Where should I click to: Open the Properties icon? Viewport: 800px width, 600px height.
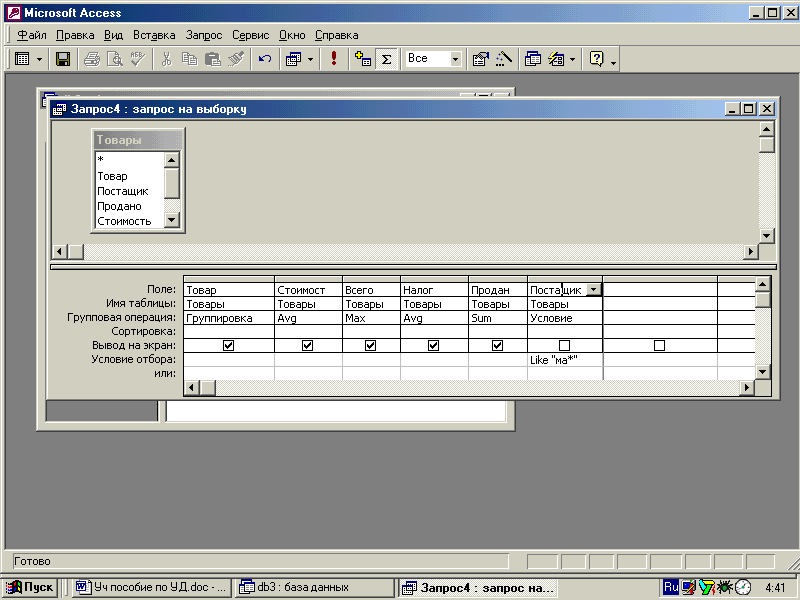click(481, 59)
